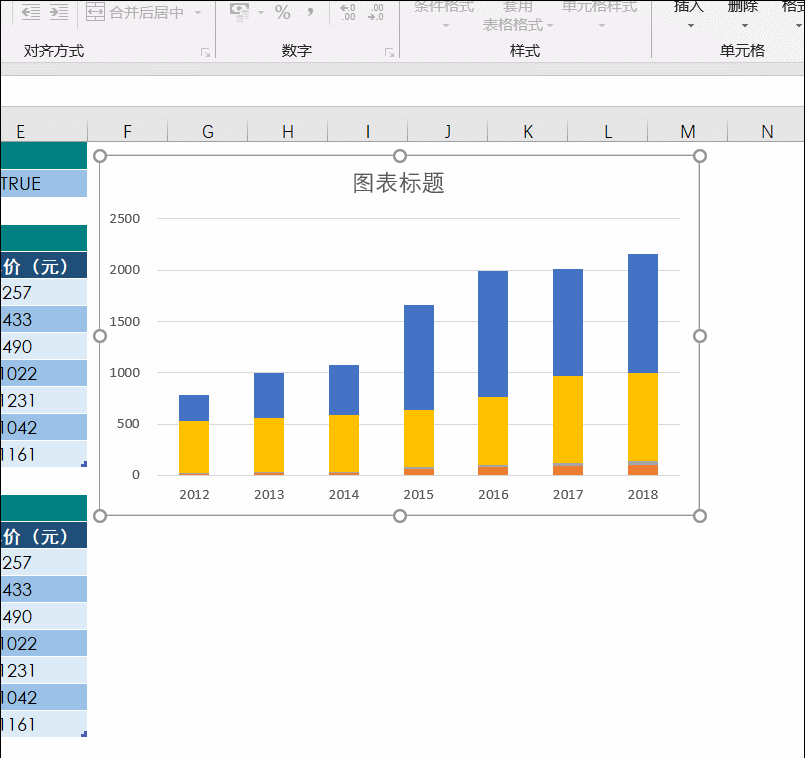Click the increase decimal places icon
Screen dimensions: 805x758
348,12
